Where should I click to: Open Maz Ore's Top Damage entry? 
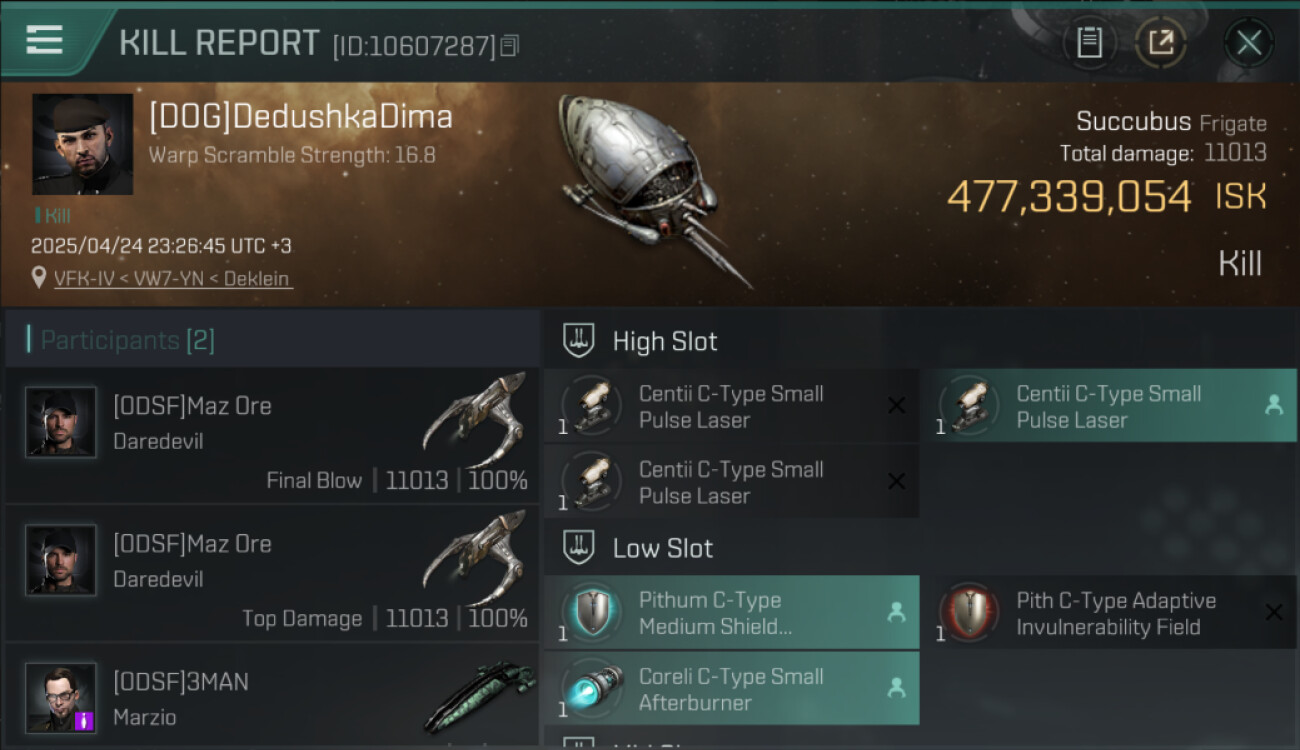[x=272, y=573]
